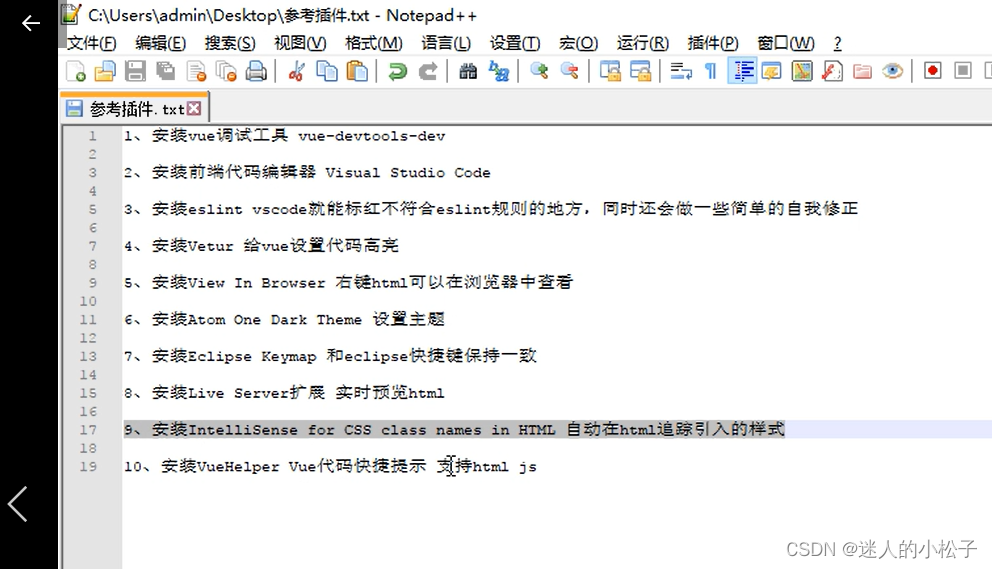Save the file with the floppy disk icon
The height and width of the screenshot is (569, 992).
pos(135,71)
